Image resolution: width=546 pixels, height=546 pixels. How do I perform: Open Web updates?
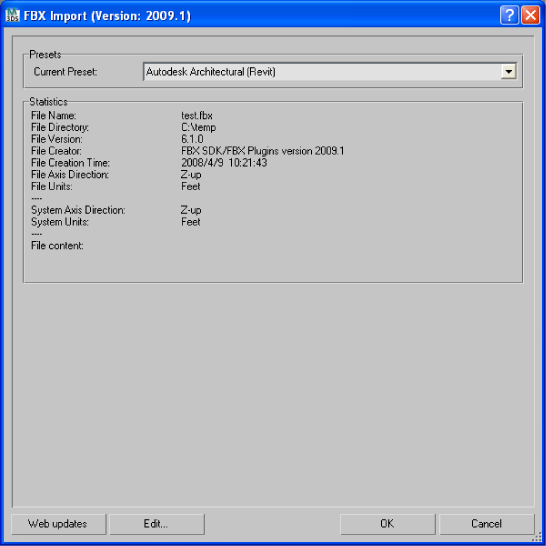pos(58,524)
